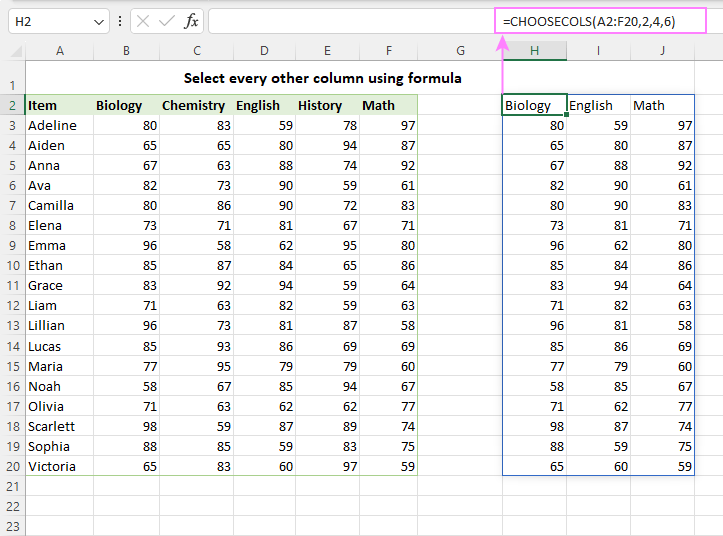Click the 'Scarlett' name cell

click(x=59, y=426)
